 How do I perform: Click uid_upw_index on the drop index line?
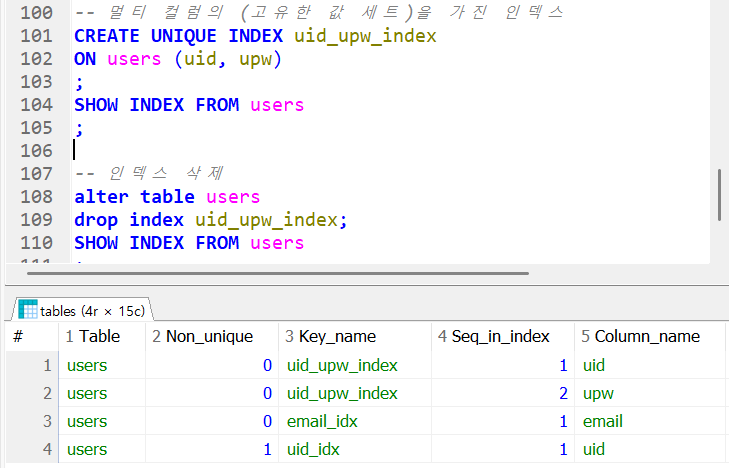[266, 220]
